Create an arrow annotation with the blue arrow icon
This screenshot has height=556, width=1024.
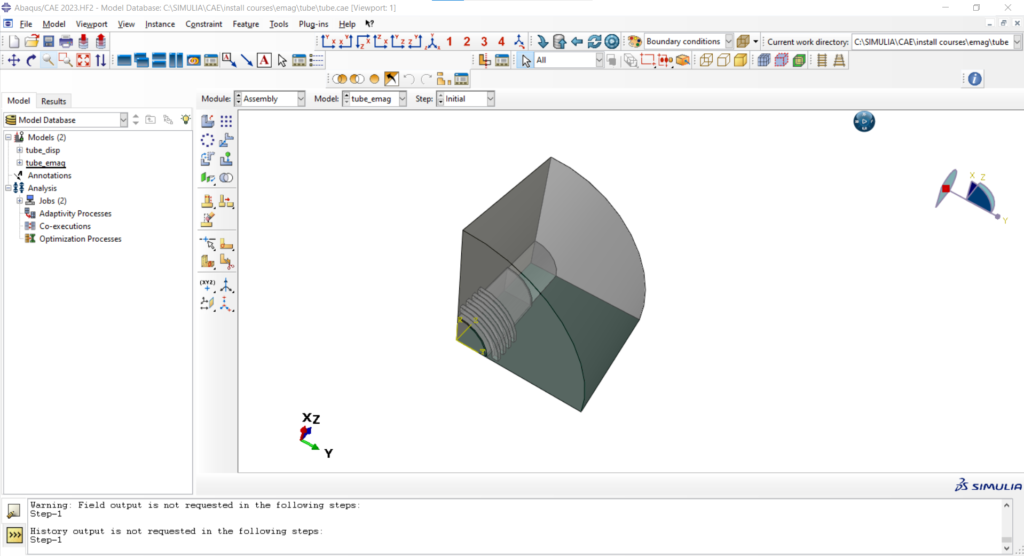tap(246, 60)
